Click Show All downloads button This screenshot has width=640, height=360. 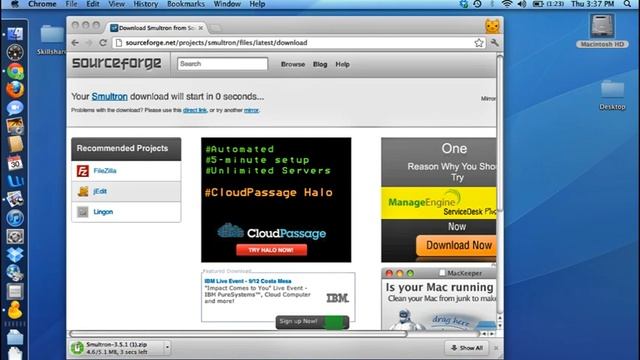(467, 348)
